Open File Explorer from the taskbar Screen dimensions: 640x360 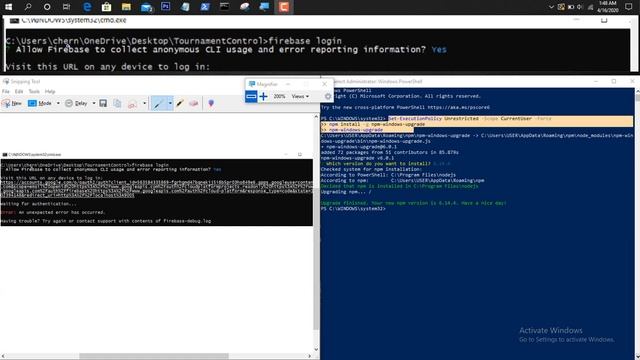[x=126, y=7]
